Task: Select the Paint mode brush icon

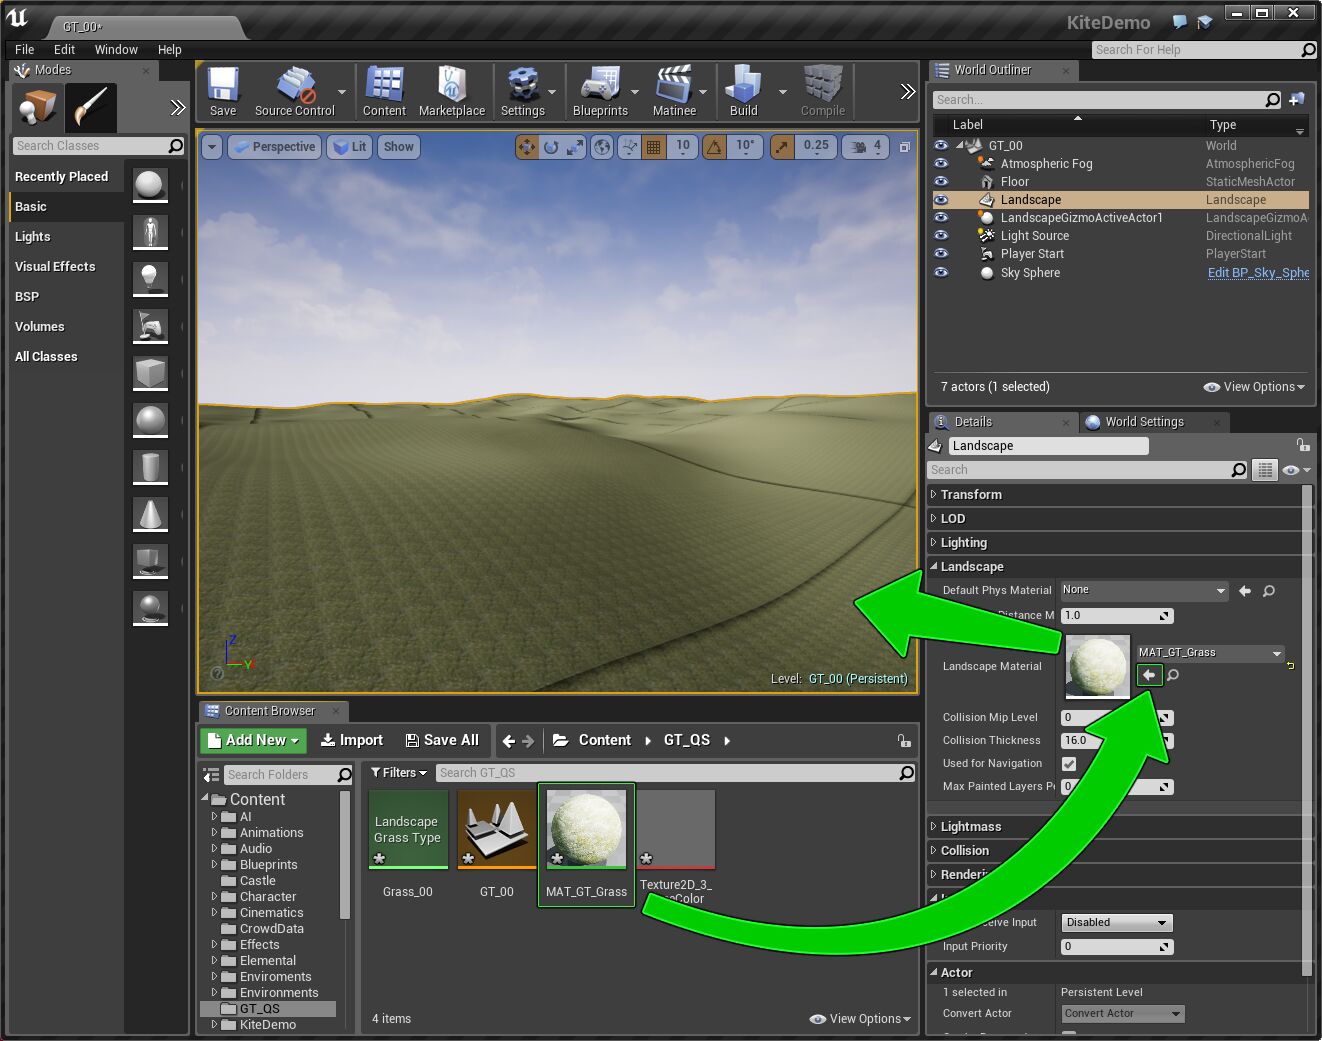Action: [91, 108]
